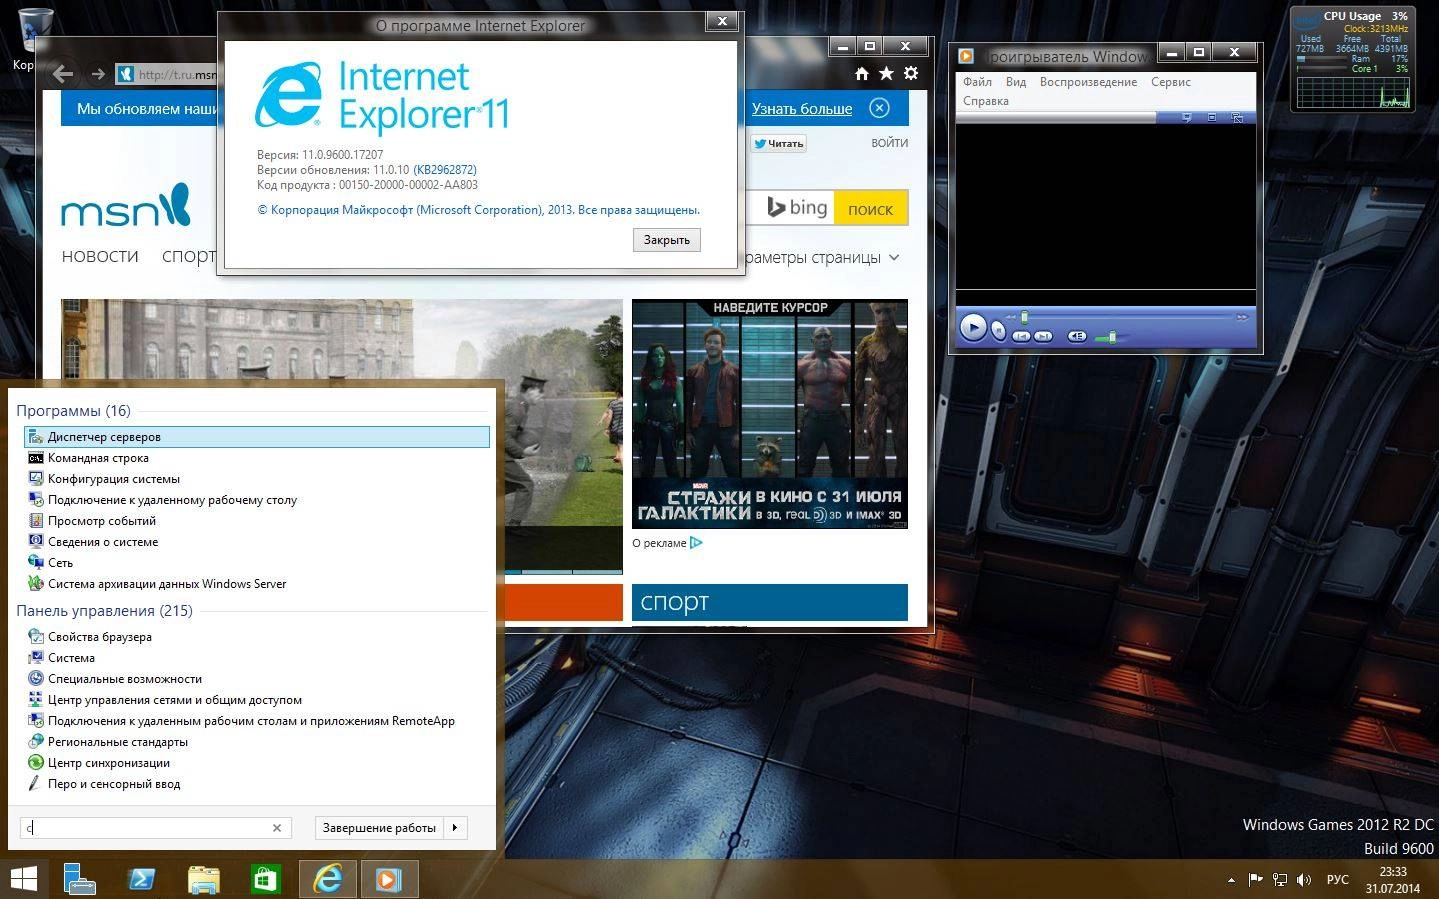Image resolution: width=1439 pixels, height=899 pixels.
Task: Open Guardians of Galaxy ad banner
Action: pos(770,414)
